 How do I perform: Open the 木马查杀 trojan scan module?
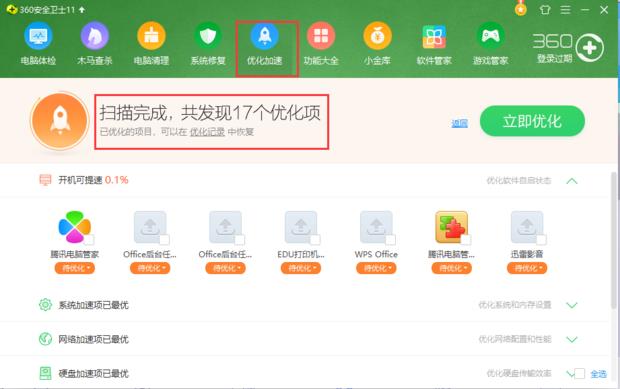point(95,43)
